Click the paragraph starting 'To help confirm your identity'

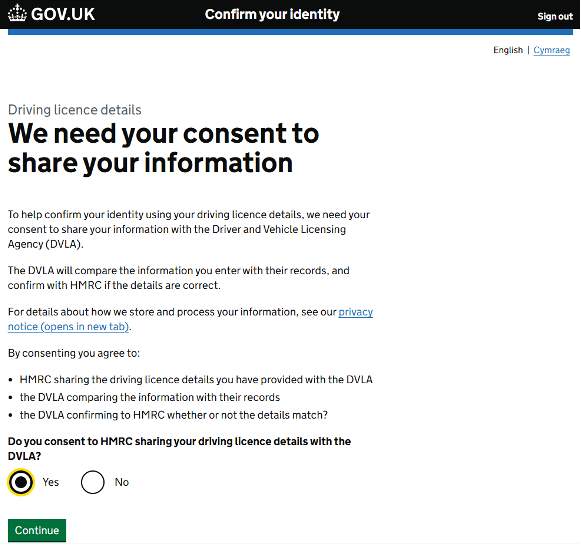click(x=189, y=229)
